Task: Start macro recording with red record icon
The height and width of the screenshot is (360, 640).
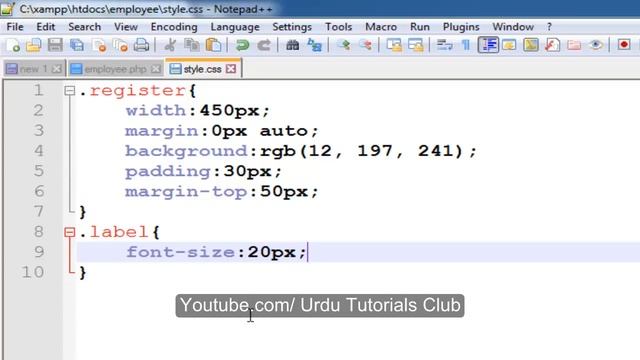Action: pyautogui.click(x=624, y=45)
